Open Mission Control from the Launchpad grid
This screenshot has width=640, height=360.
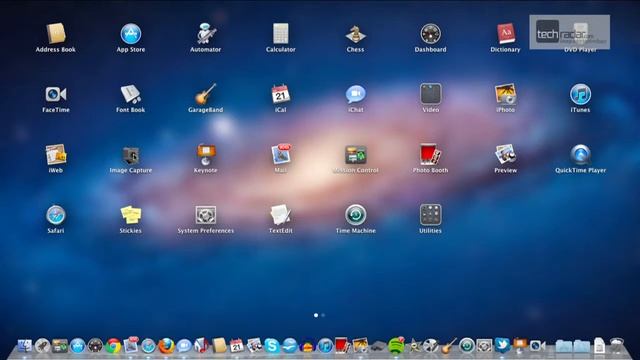coord(356,155)
